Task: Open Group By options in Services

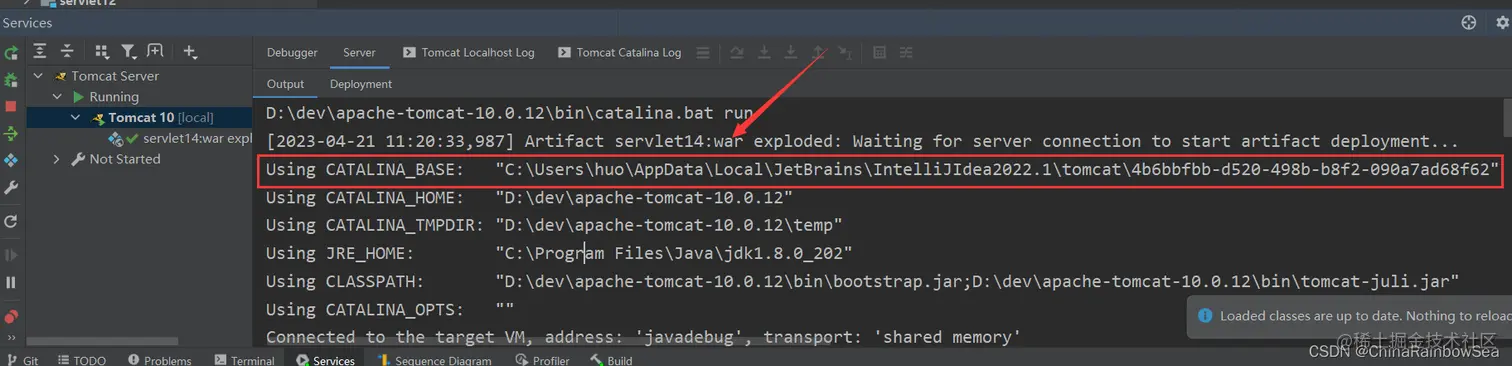Action: click(x=101, y=51)
